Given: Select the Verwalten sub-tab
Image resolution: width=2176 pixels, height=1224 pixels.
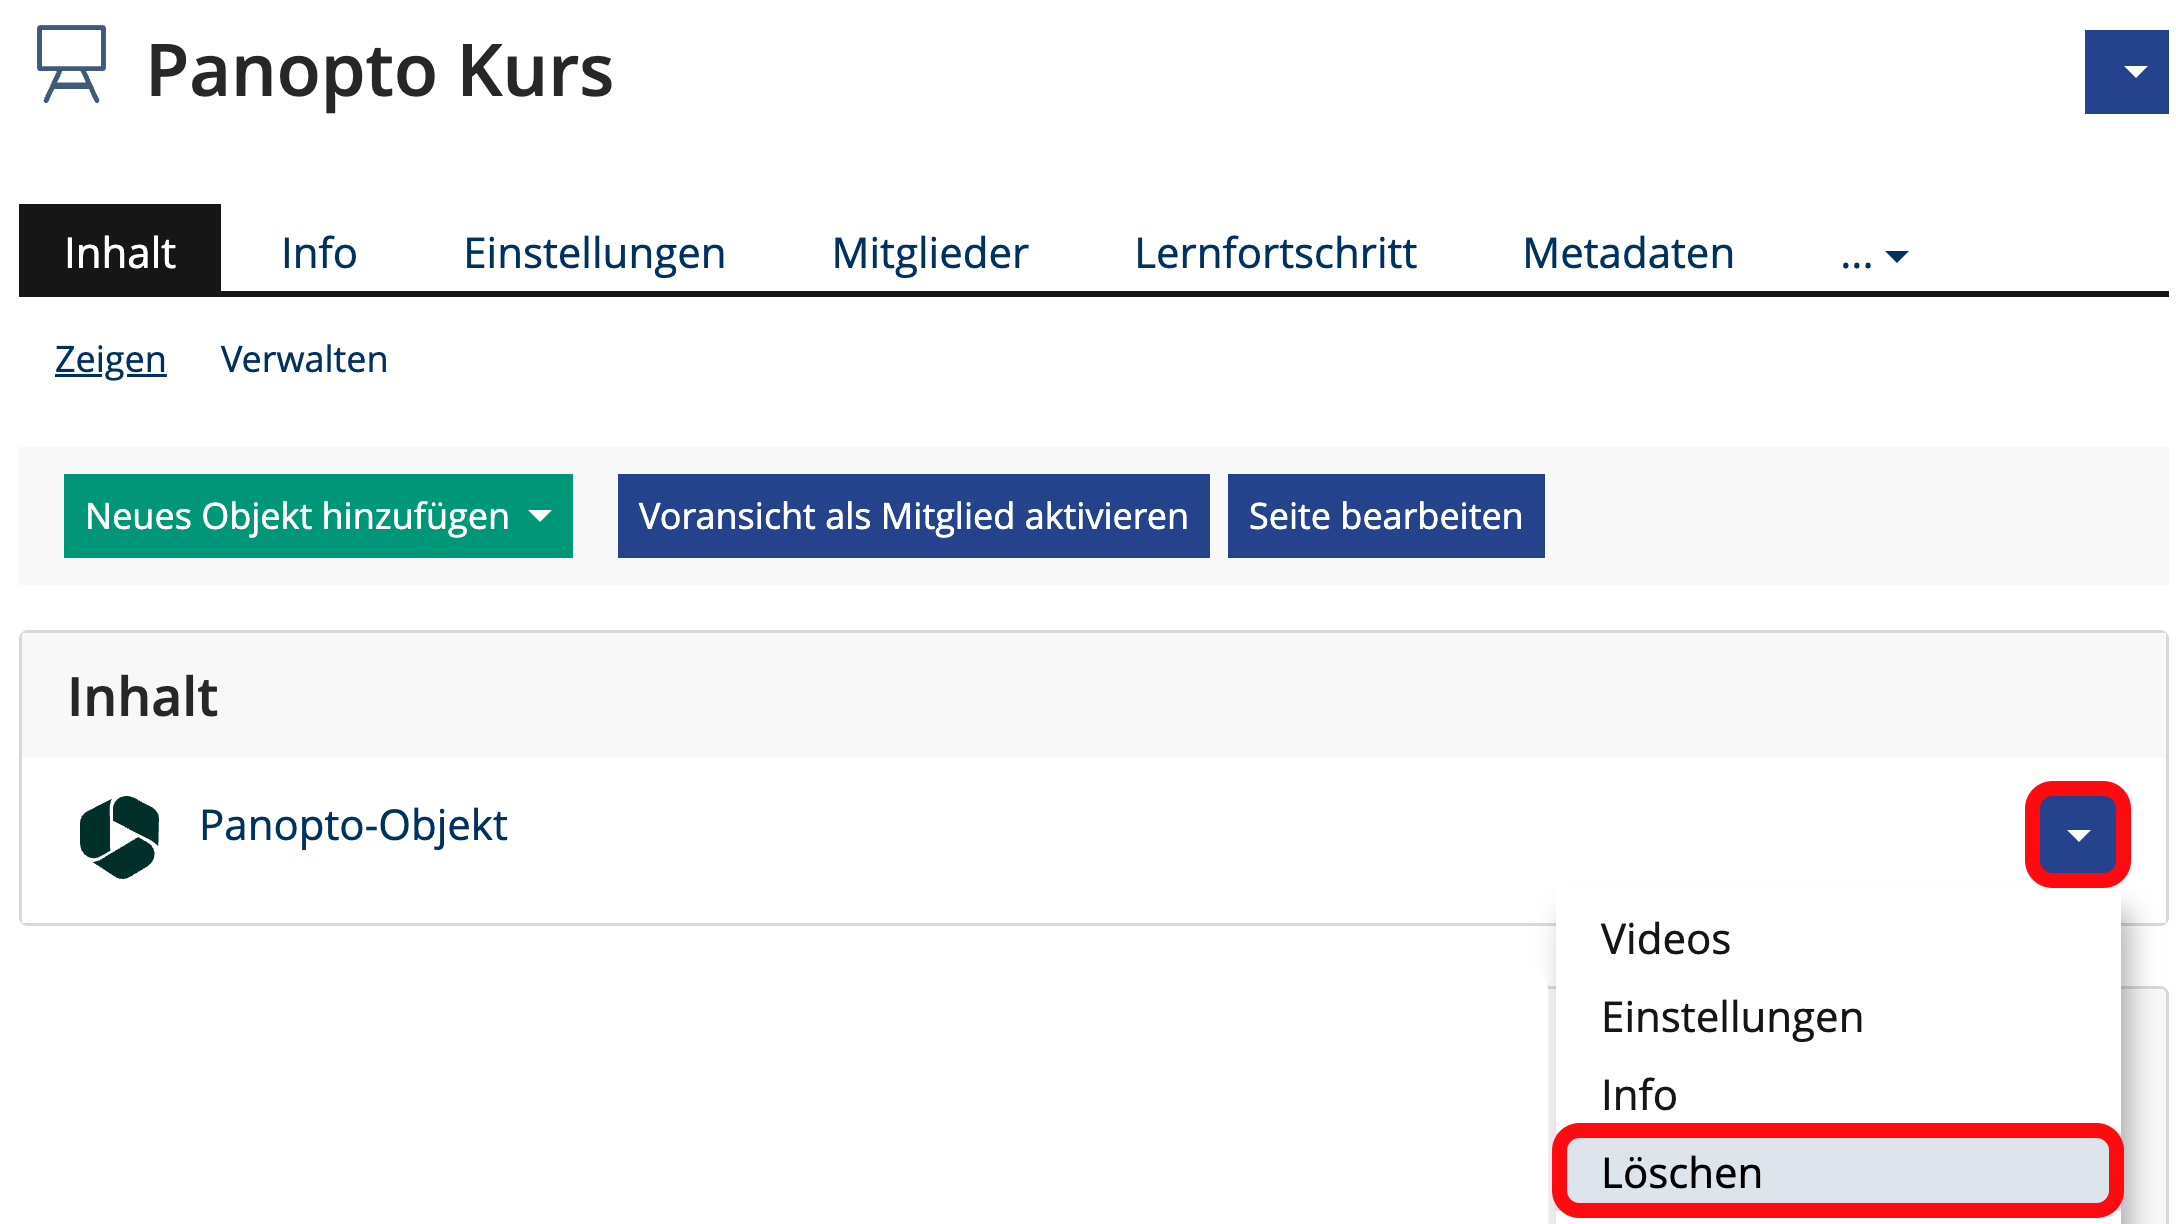Looking at the screenshot, I should pyautogui.click(x=304, y=359).
